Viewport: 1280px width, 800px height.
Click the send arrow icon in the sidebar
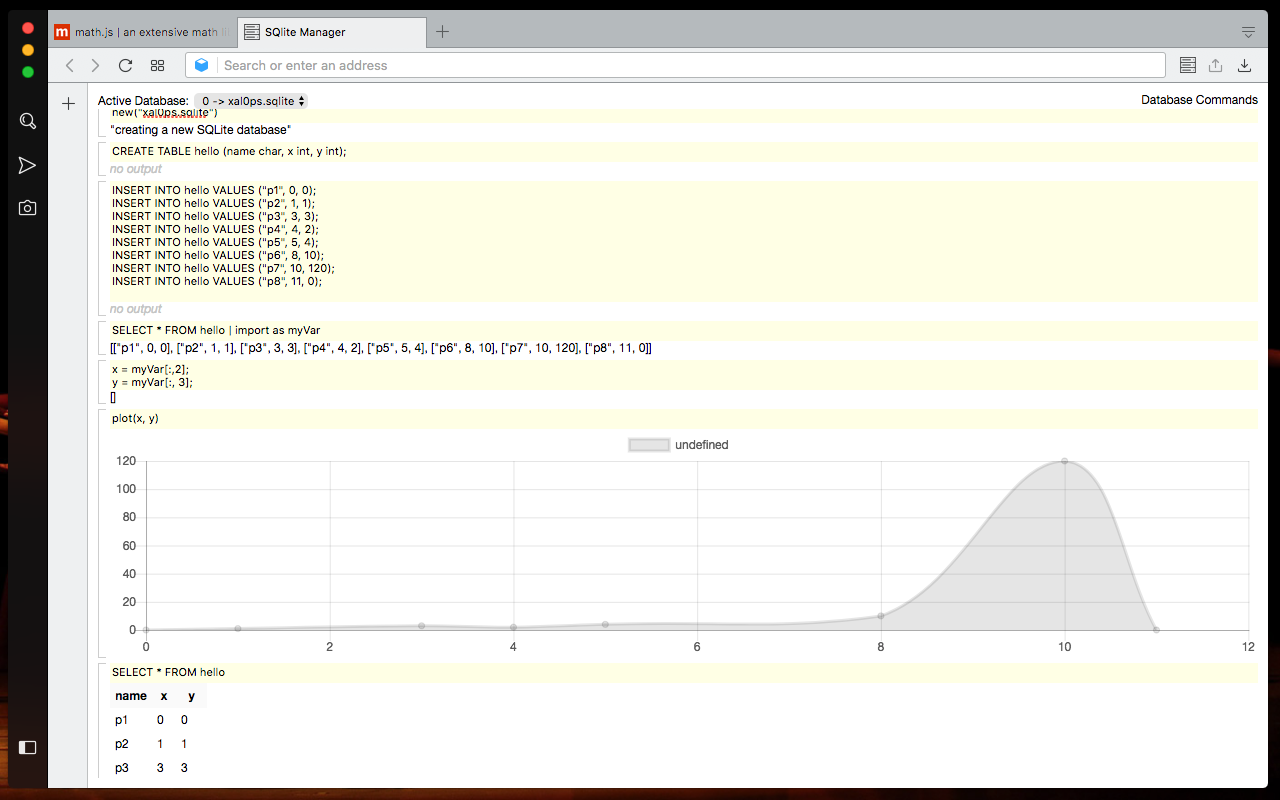[27, 164]
